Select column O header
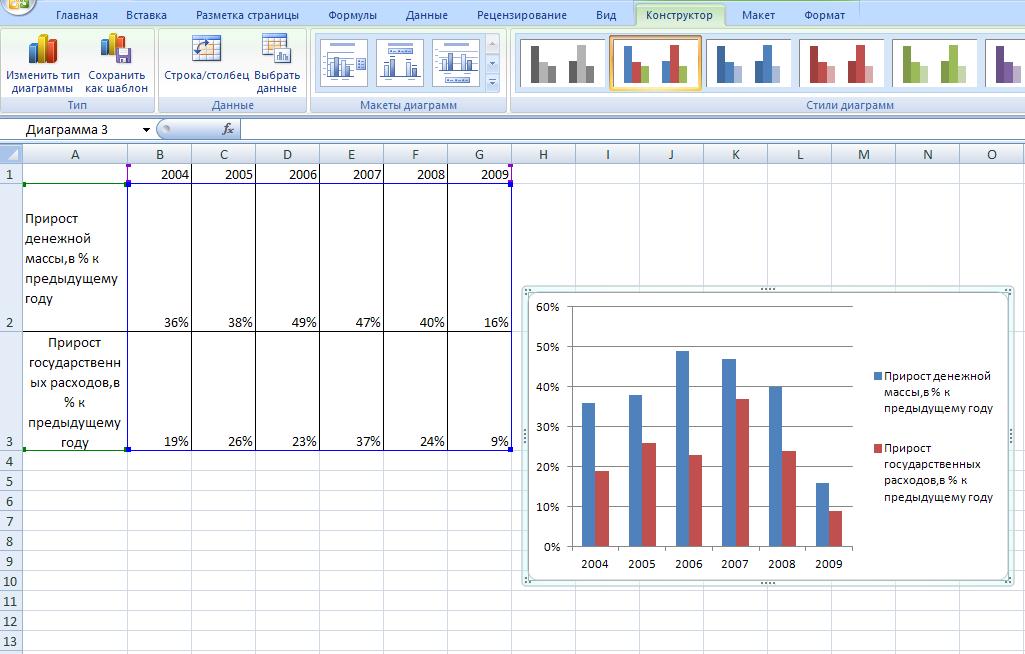Image resolution: width=1025 pixels, height=654 pixels. click(x=992, y=154)
